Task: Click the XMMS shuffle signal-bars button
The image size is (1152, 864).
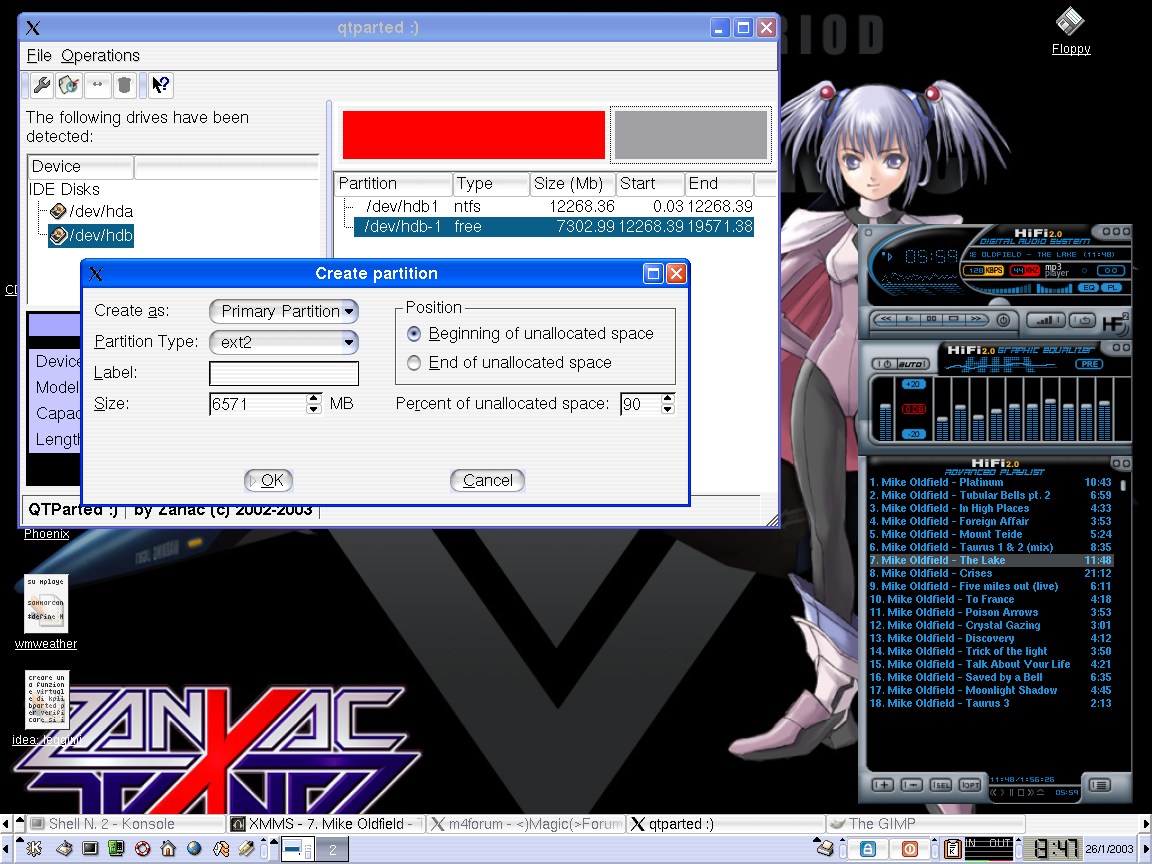Action: (1046, 320)
